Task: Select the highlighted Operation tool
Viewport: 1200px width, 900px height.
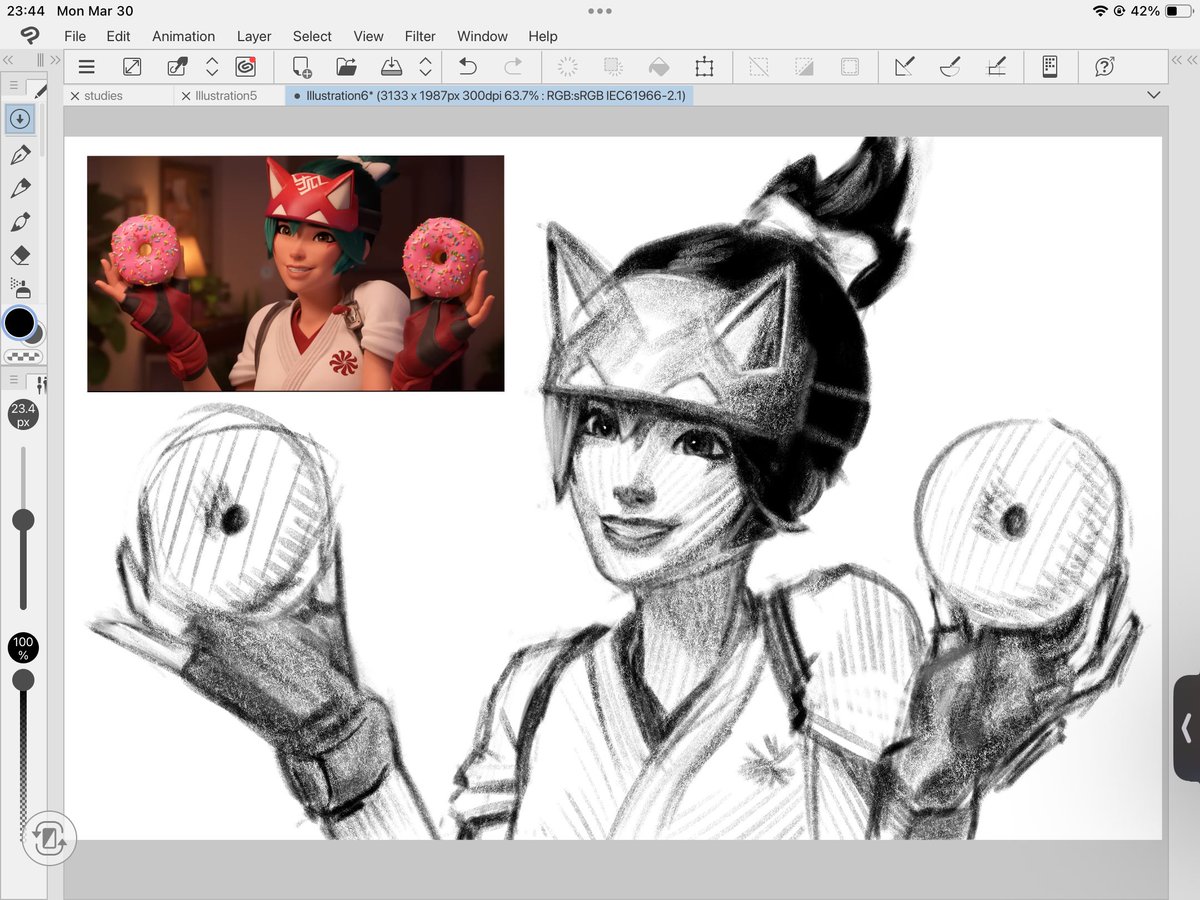Action: coord(20,119)
